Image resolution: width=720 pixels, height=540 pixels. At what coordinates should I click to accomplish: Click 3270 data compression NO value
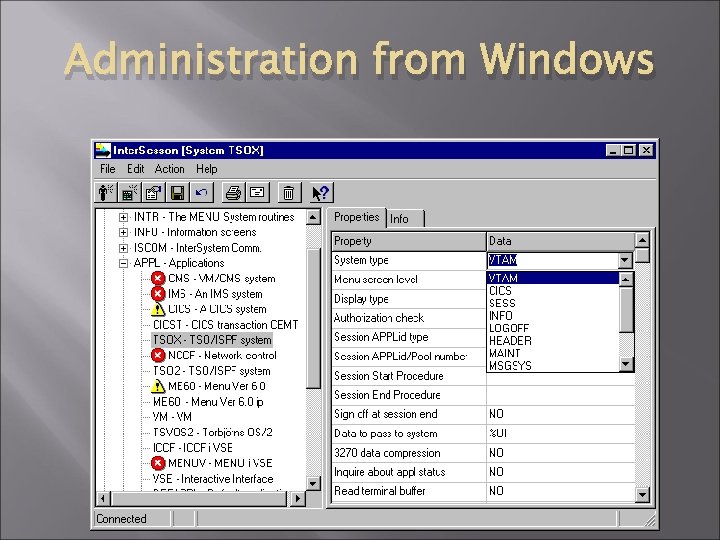coord(560,453)
